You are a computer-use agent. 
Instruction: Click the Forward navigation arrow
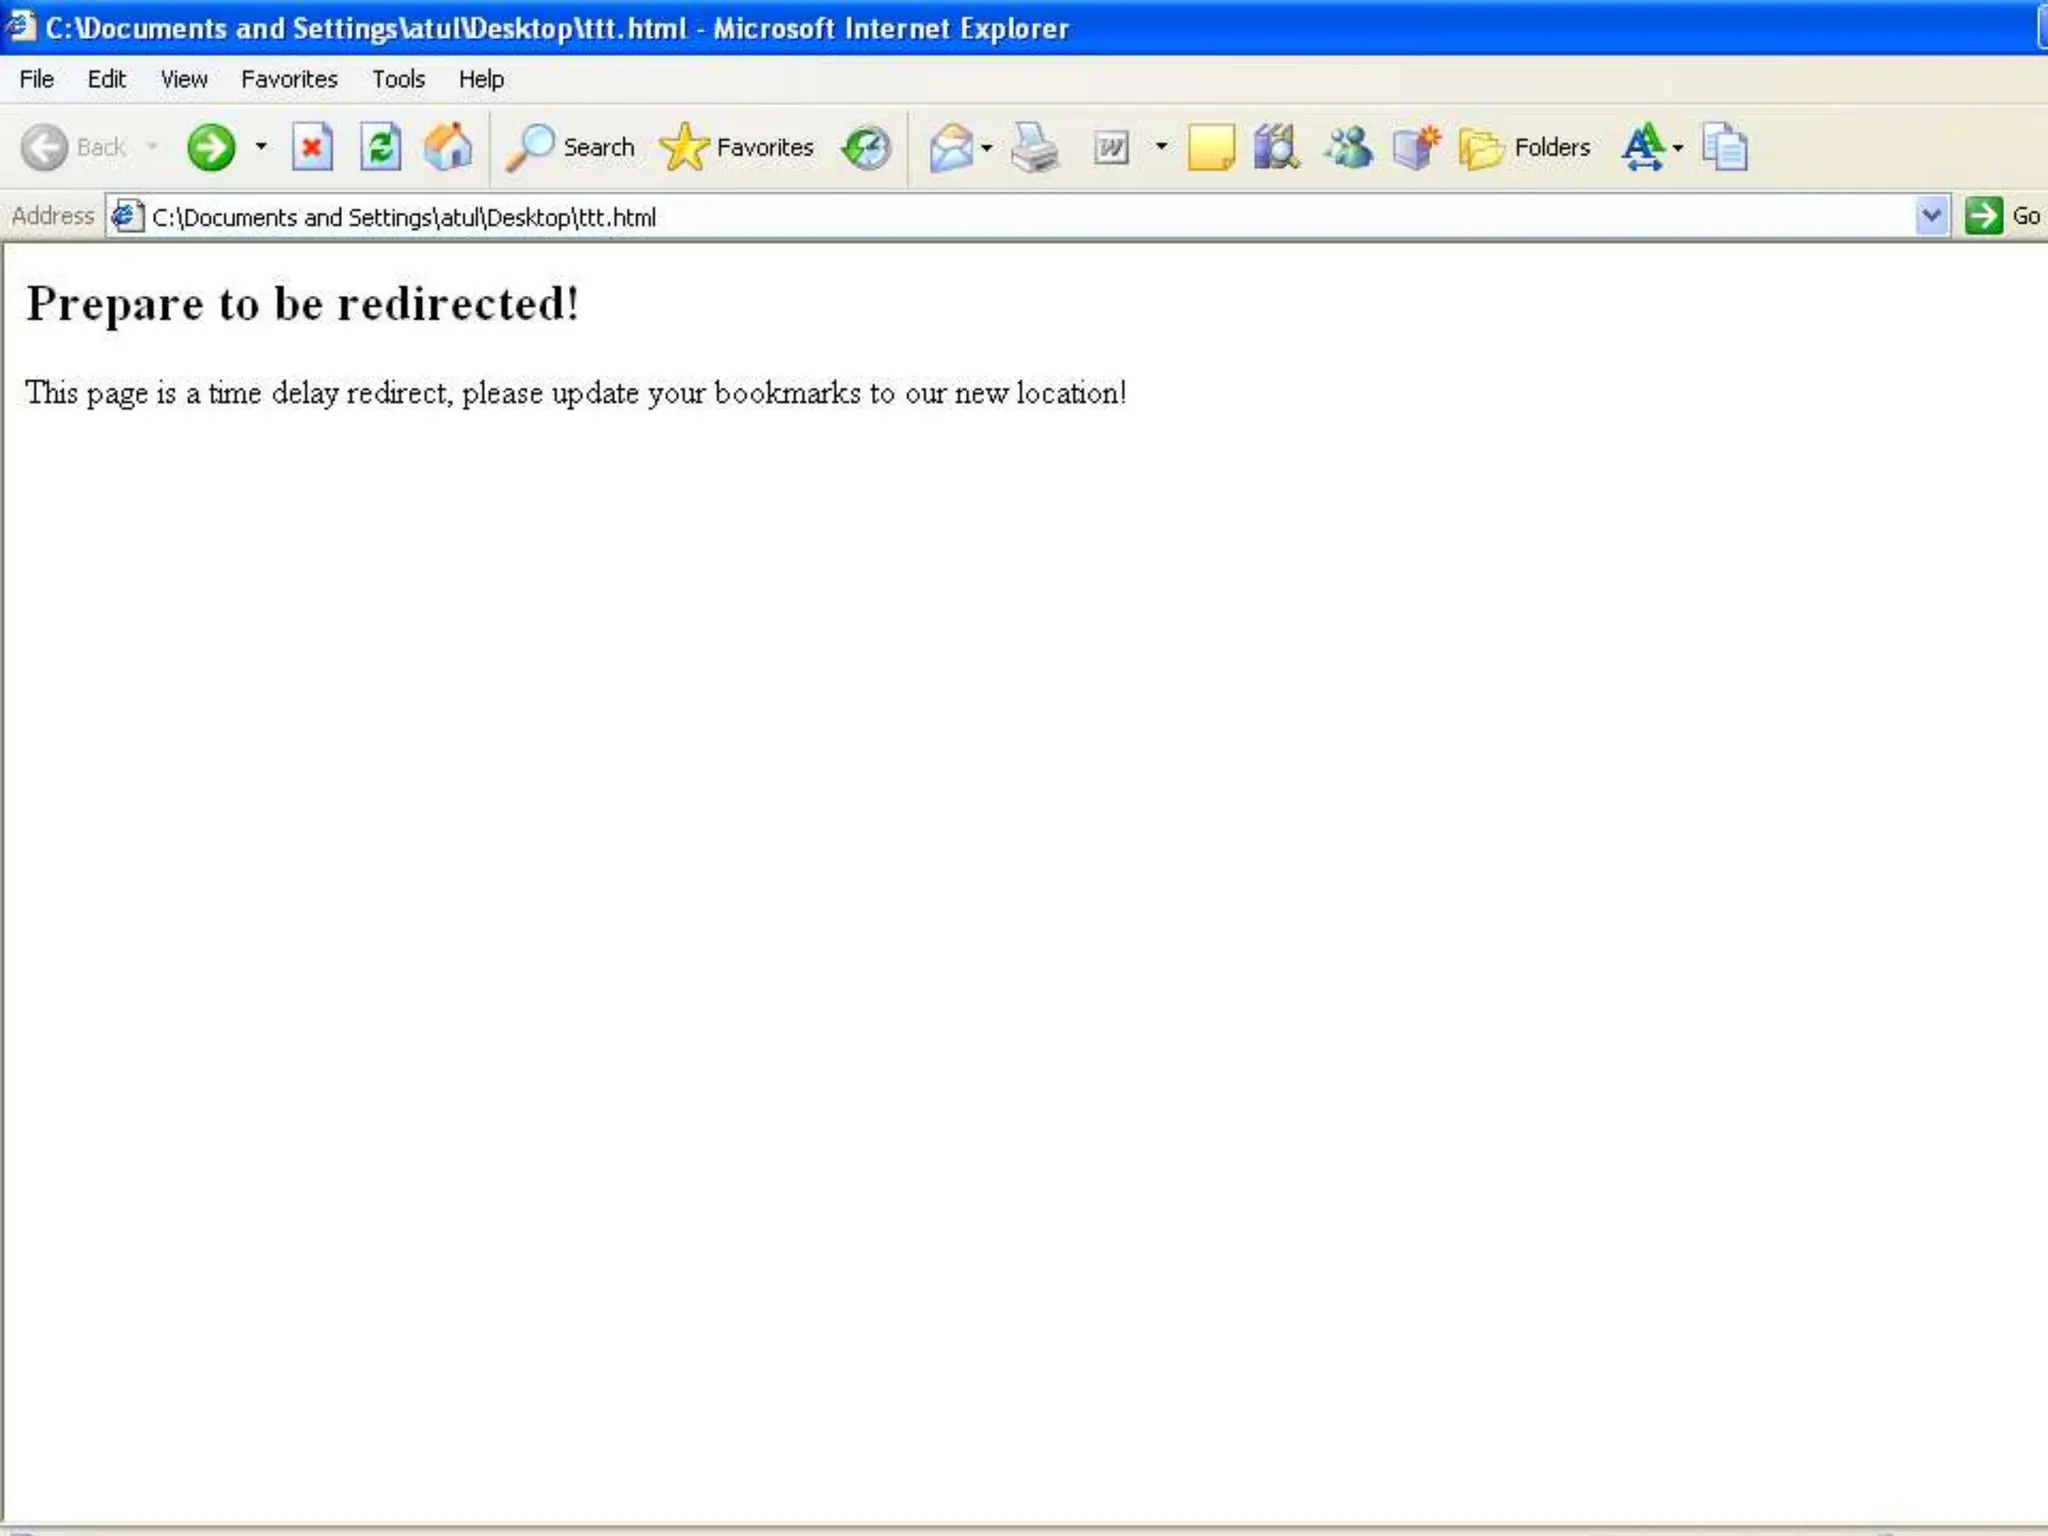click(210, 148)
